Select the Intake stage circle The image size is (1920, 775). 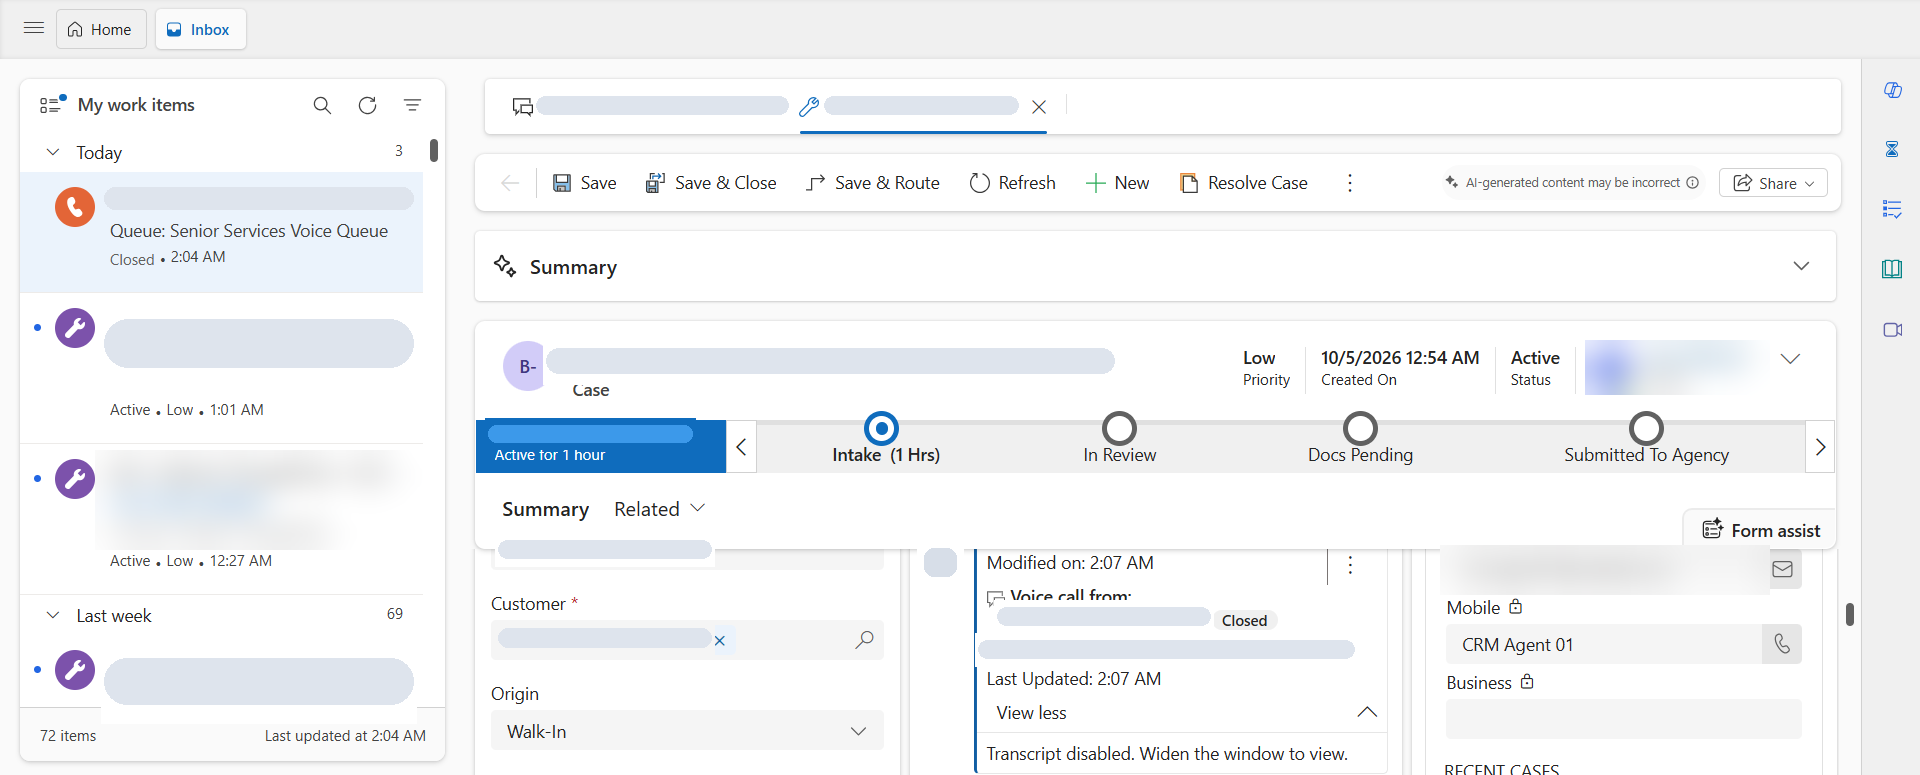click(x=881, y=428)
